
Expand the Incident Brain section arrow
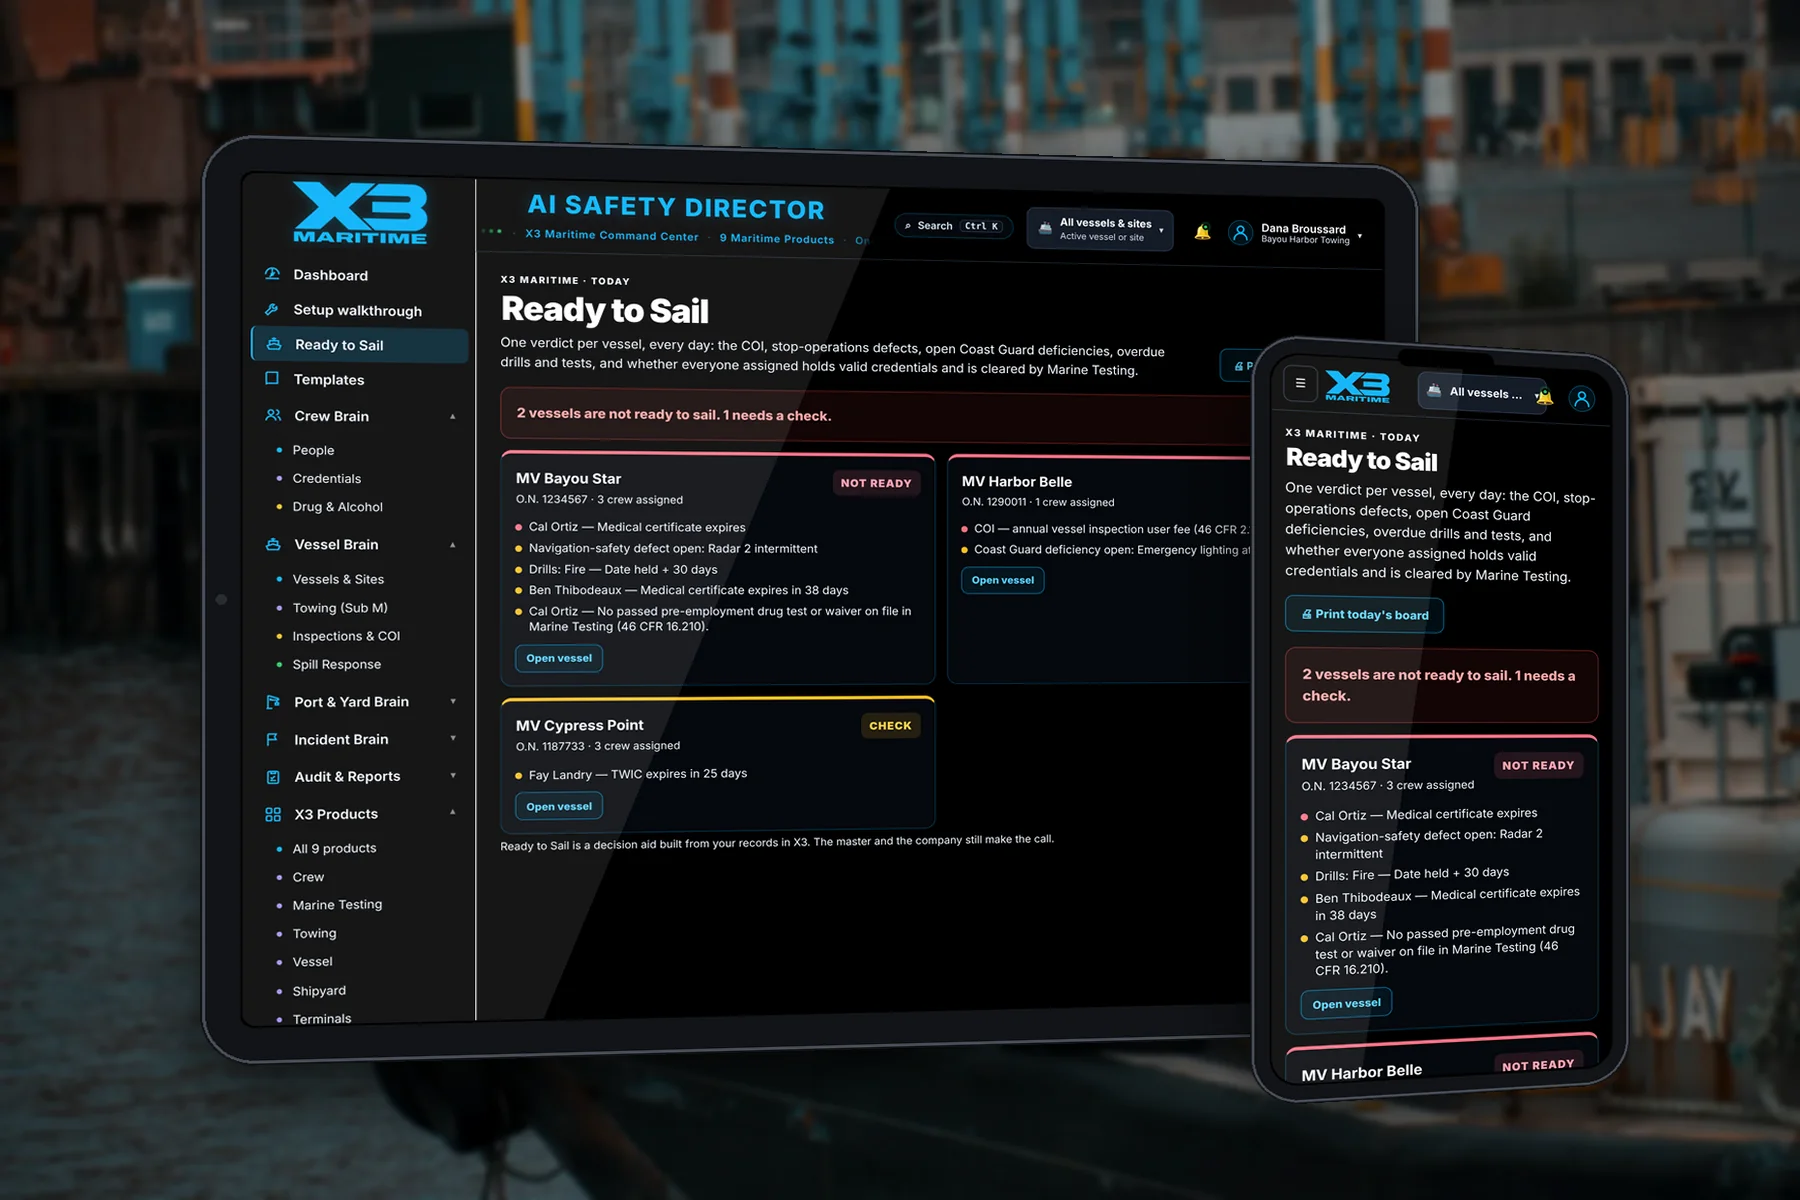tap(453, 738)
